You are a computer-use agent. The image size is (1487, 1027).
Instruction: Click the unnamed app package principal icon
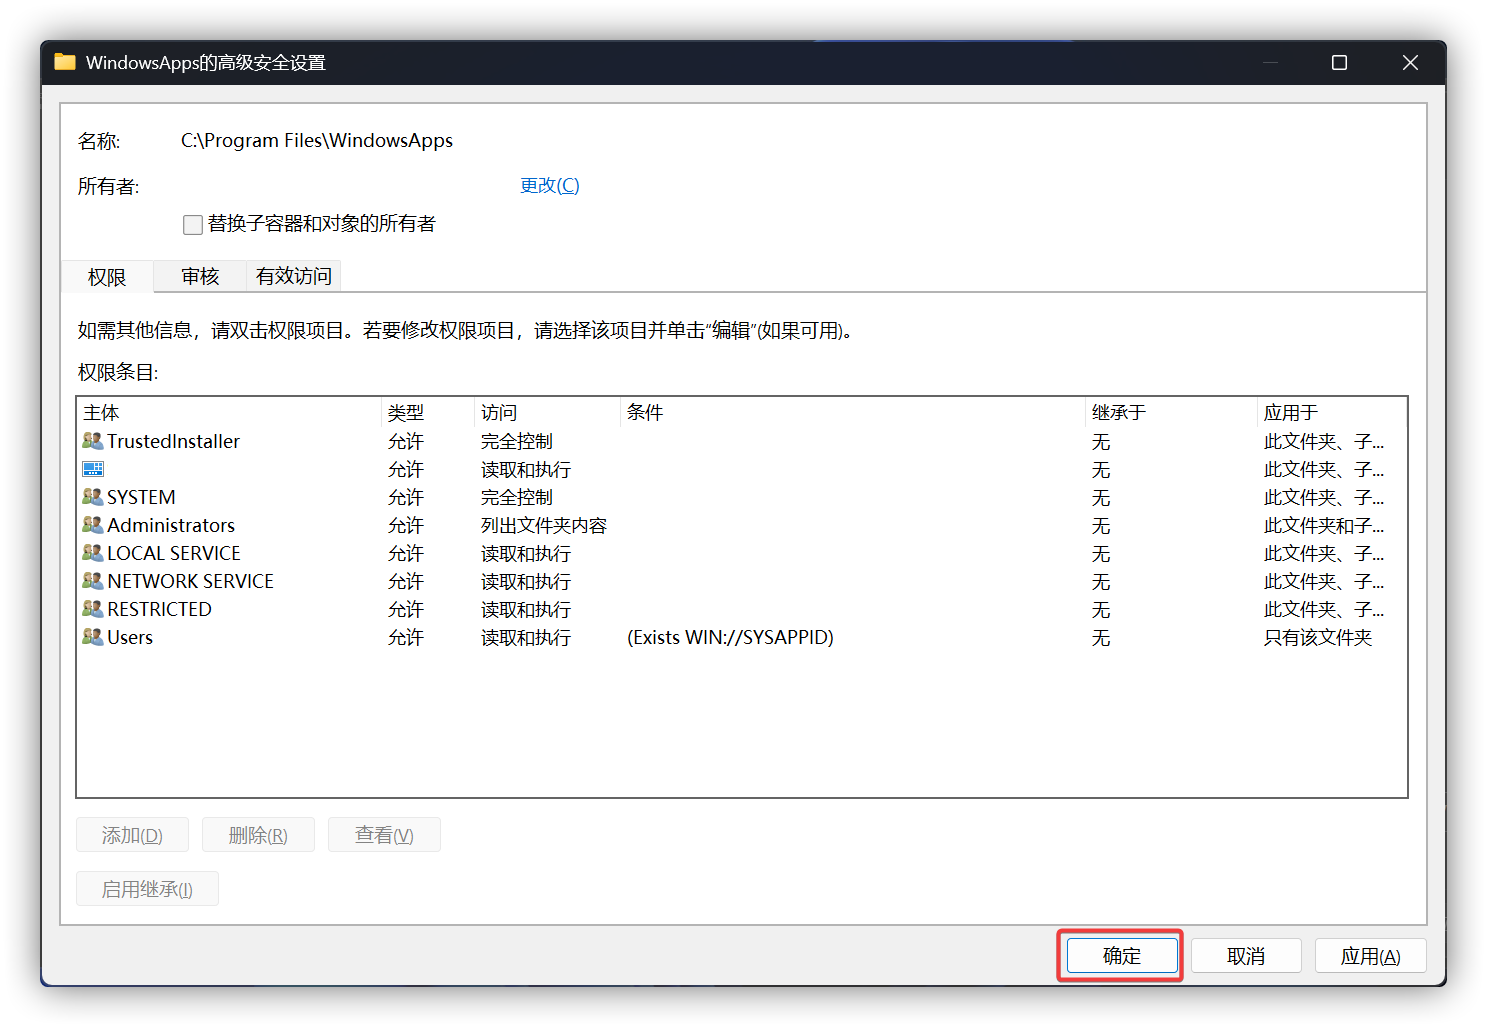(93, 469)
